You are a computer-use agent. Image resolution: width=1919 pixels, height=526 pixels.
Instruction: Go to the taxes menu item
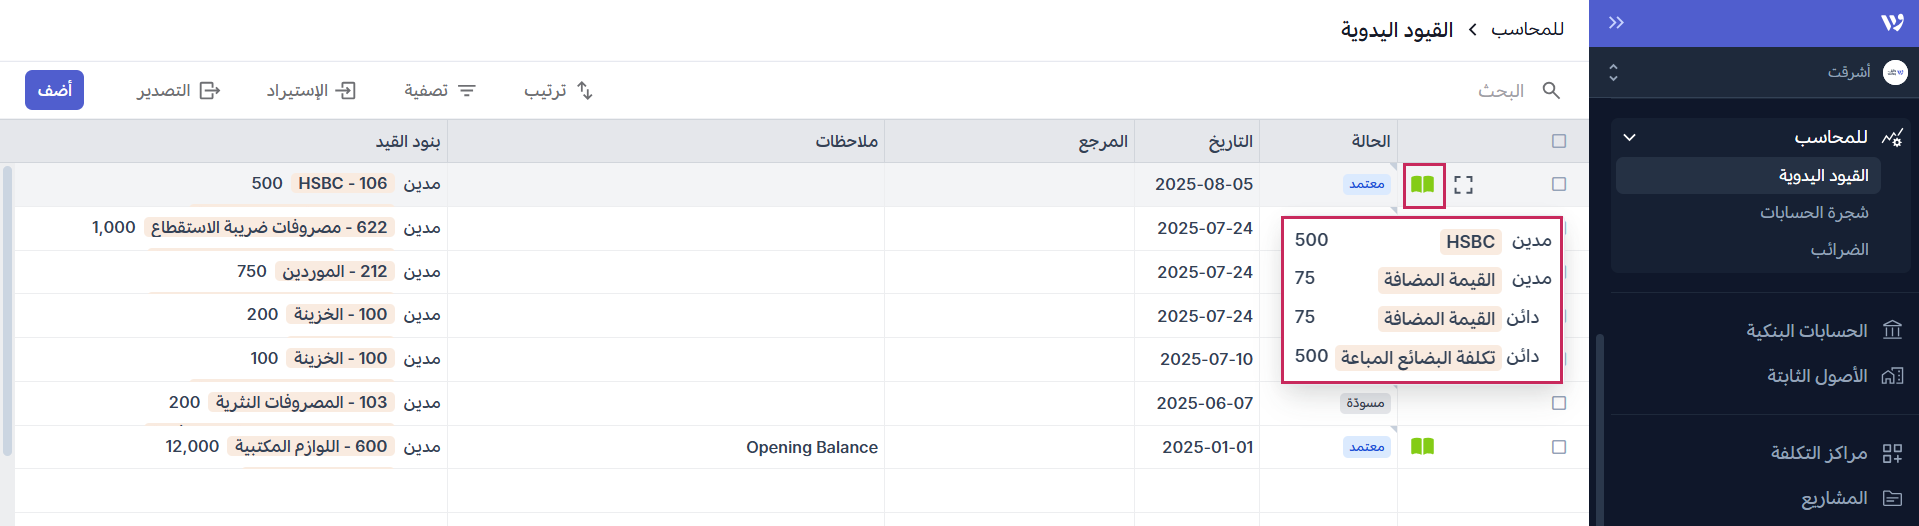(x=1839, y=249)
